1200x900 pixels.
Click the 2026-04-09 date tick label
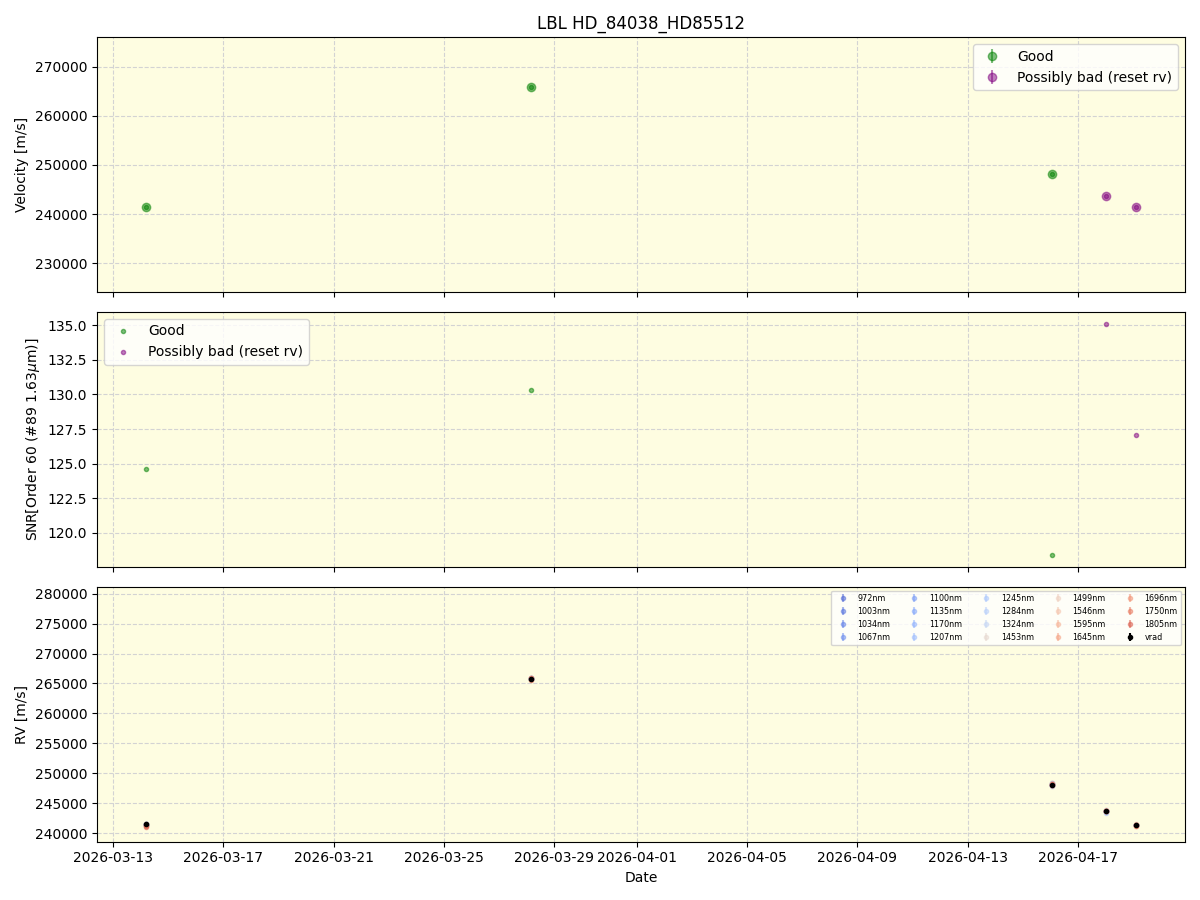(858, 857)
